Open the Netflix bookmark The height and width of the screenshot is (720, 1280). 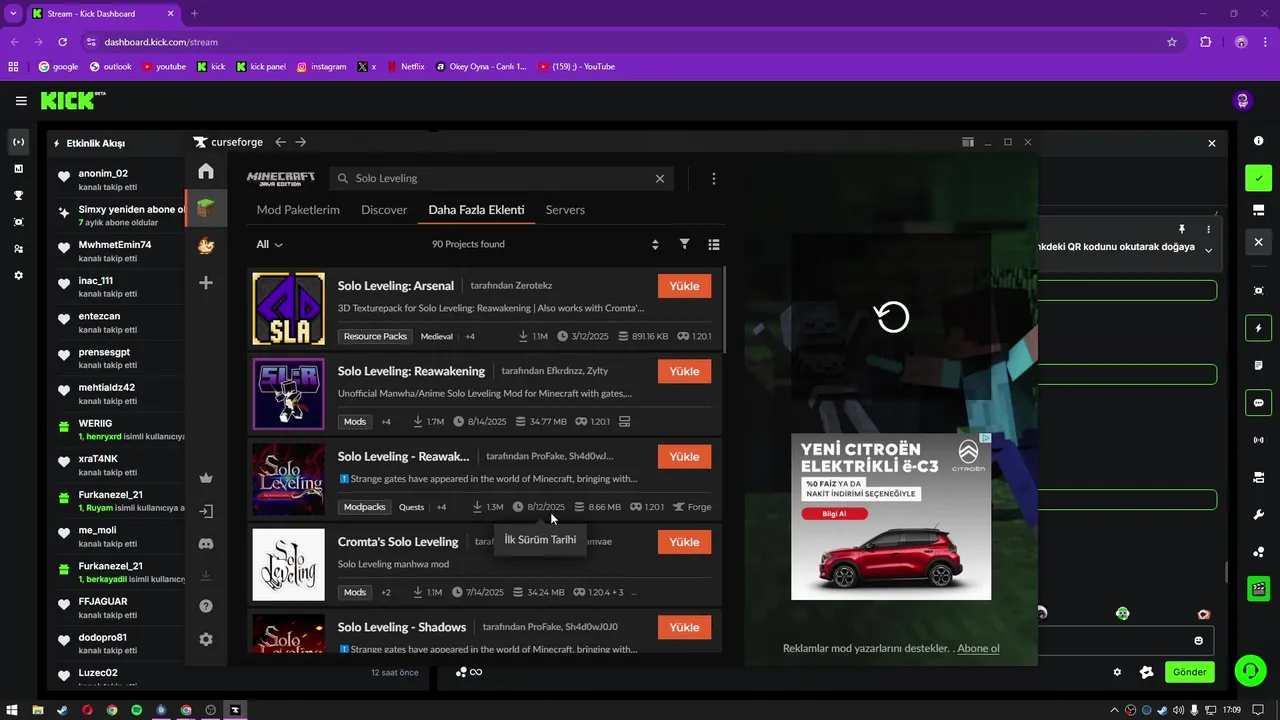[405, 67]
